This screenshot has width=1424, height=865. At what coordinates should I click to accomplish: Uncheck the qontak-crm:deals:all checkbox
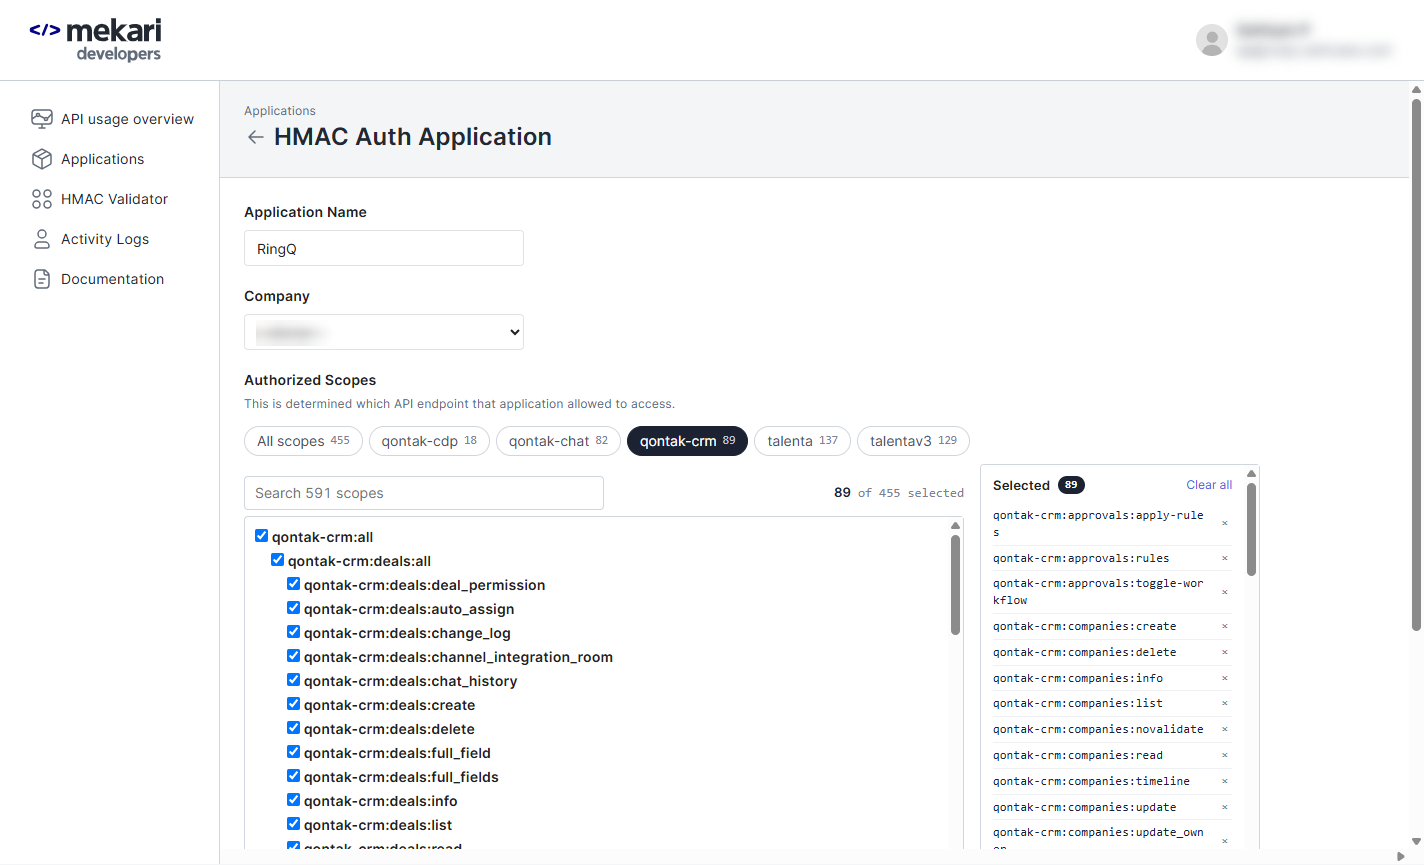(x=278, y=560)
